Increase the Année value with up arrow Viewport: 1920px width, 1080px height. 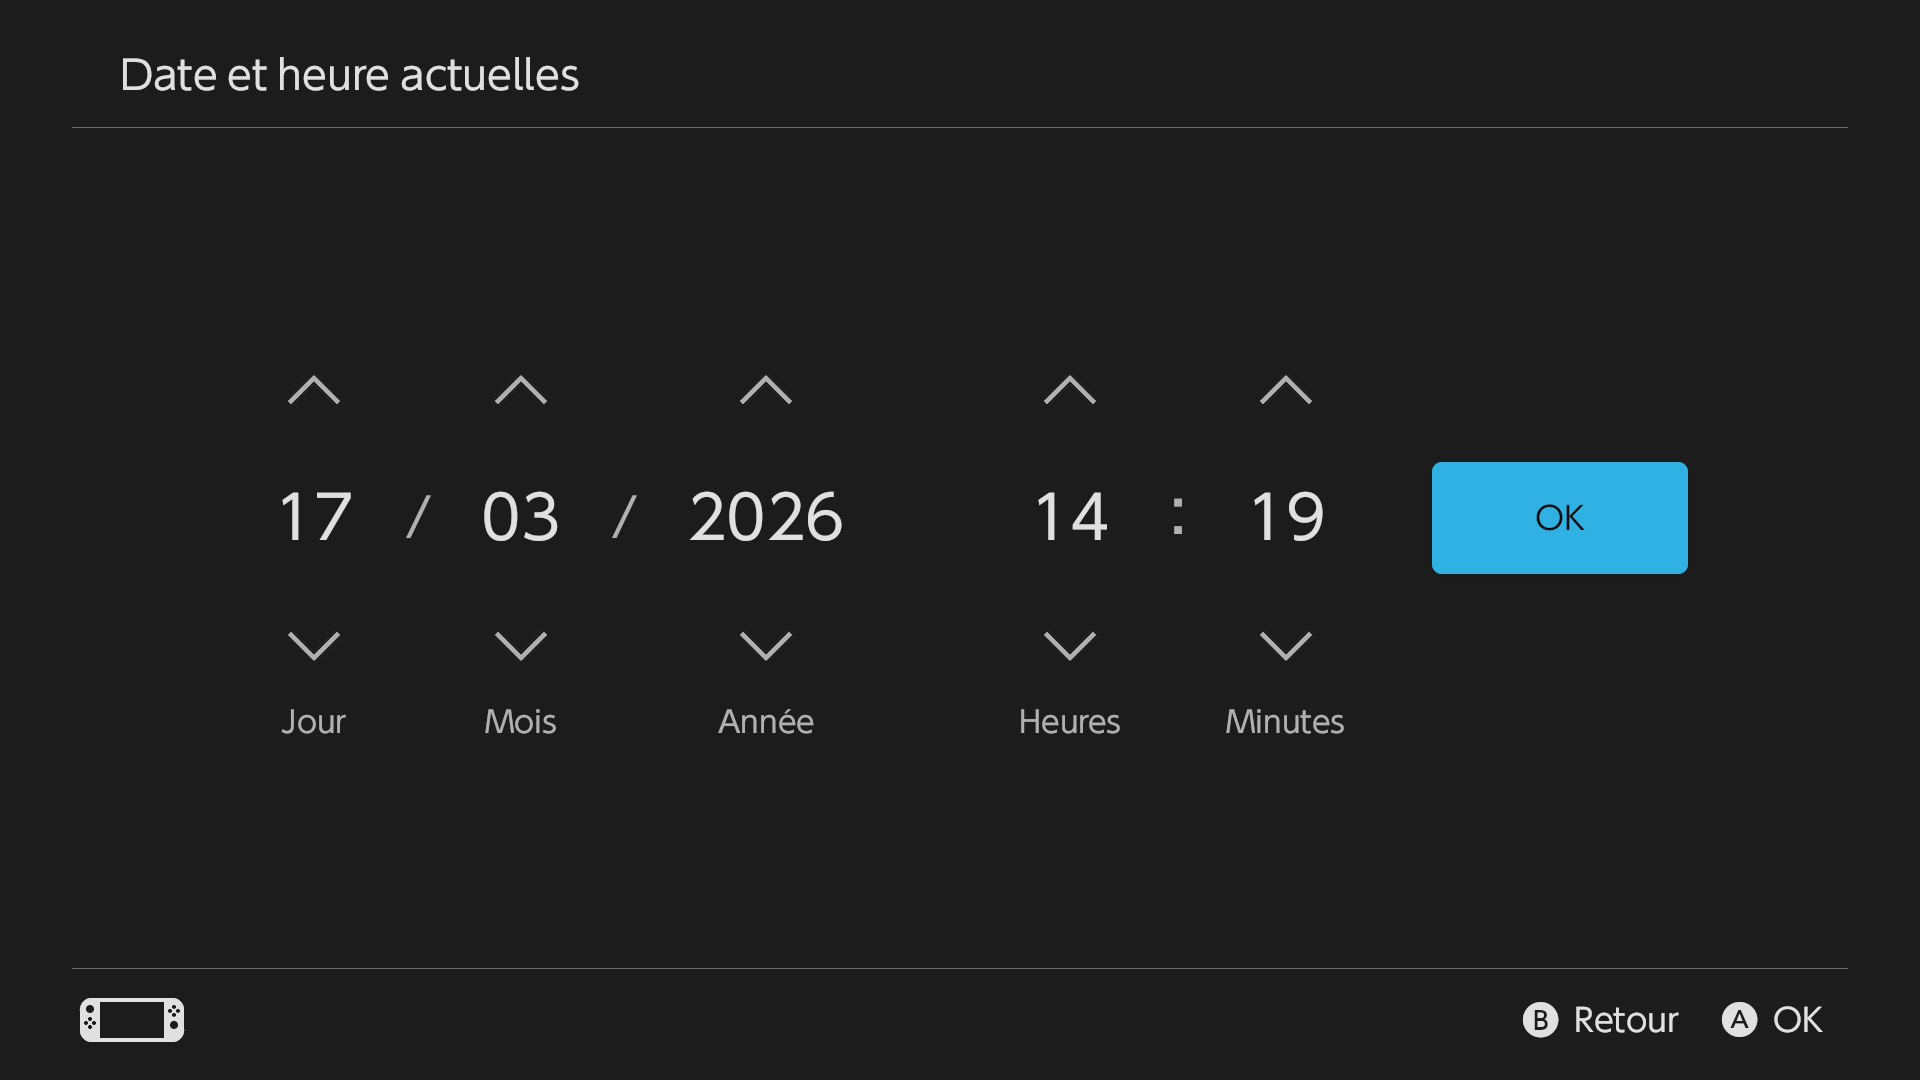(x=766, y=391)
